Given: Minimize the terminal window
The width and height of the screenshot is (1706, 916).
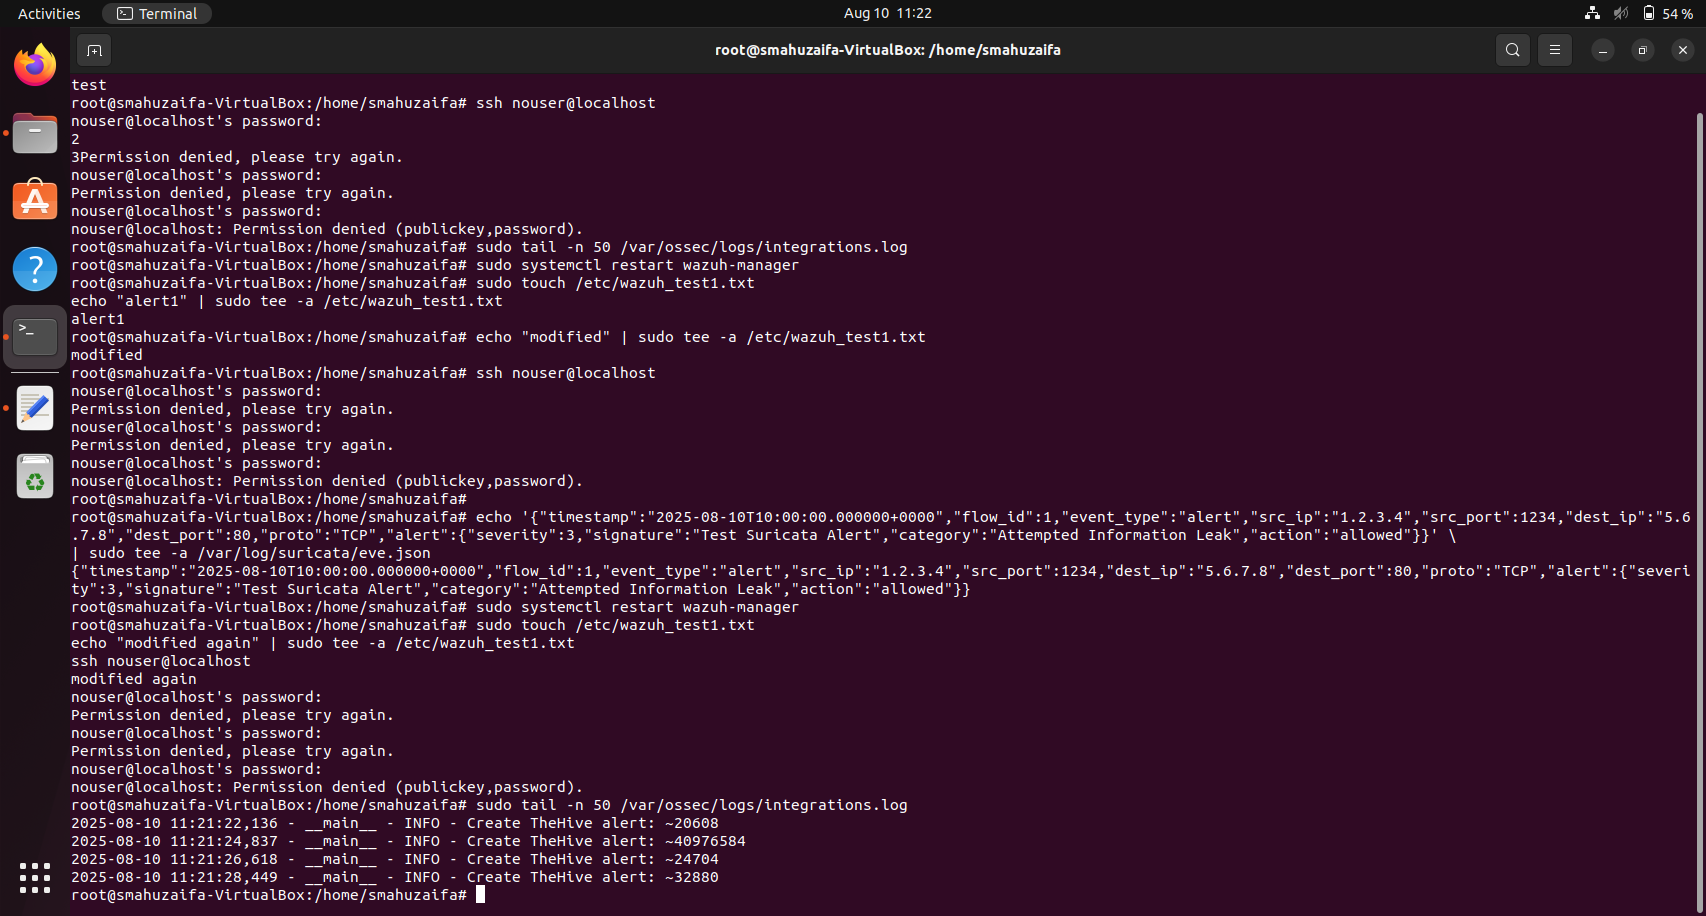Looking at the screenshot, I should 1602,50.
